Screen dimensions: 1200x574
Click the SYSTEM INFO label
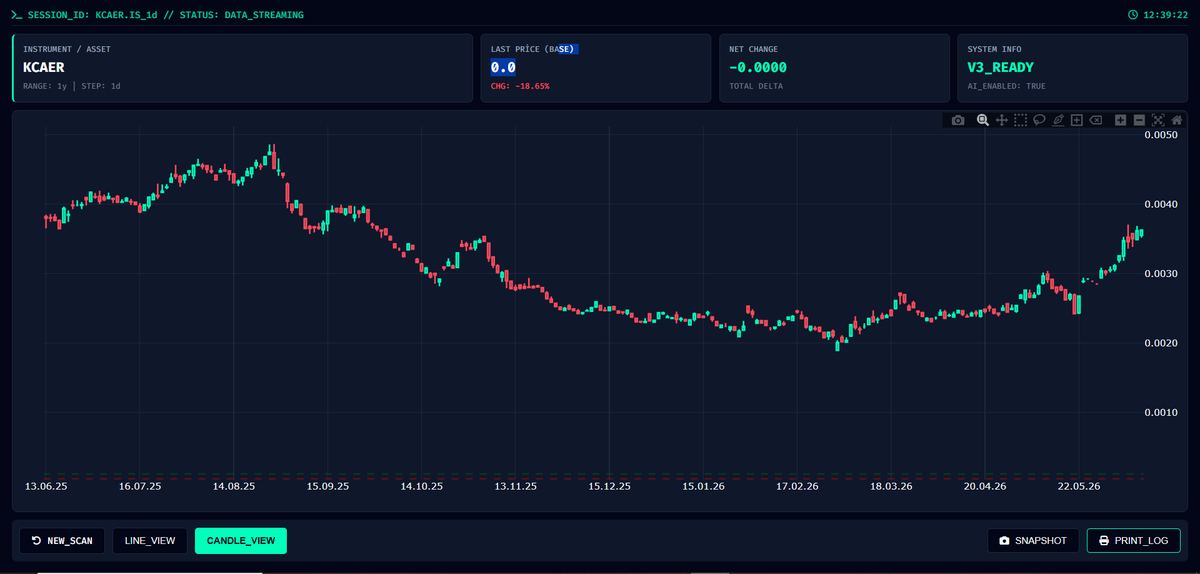pos(994,49)
